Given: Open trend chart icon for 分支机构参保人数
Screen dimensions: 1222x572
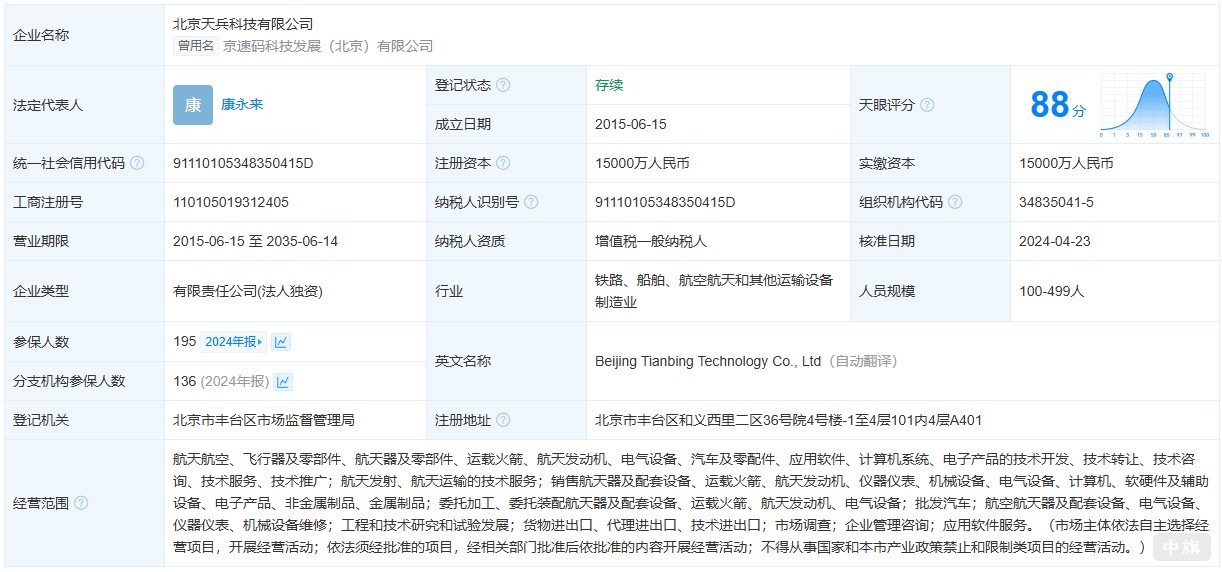Looking at the screenshot, I should pos(284,381).
